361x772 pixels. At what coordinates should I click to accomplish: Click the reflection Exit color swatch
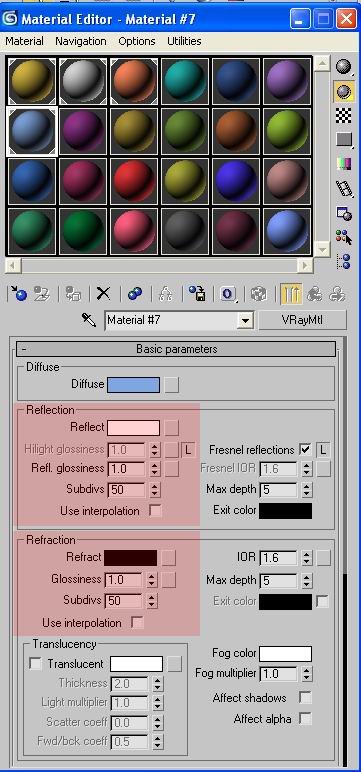tap(286, 511)
